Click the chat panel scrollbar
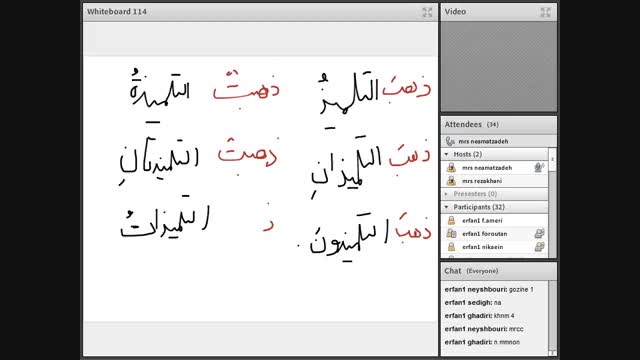The width and height of the screenshot is (640, 360). coord(552,318)
